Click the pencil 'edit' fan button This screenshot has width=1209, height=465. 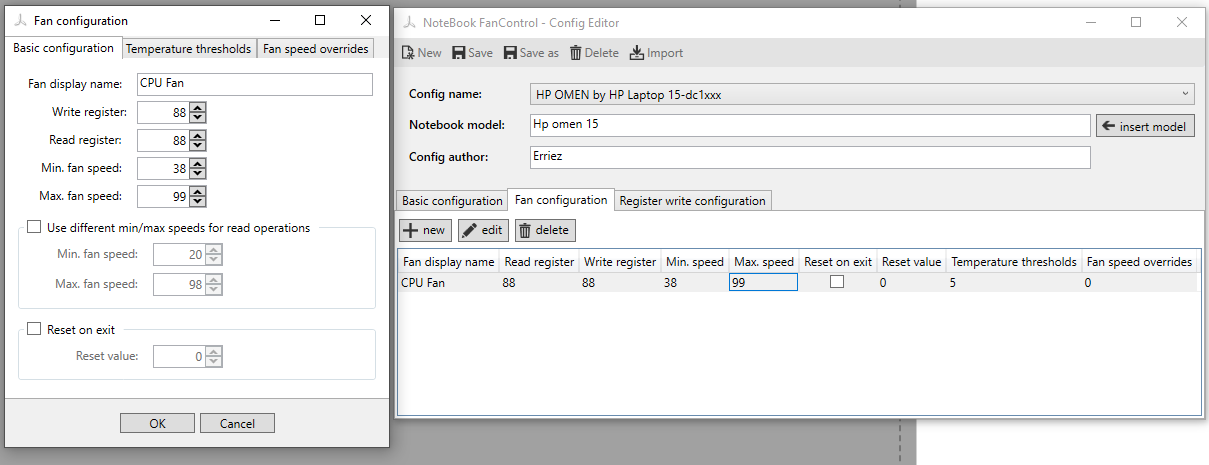pyautogui.click(x=483, y=230)
